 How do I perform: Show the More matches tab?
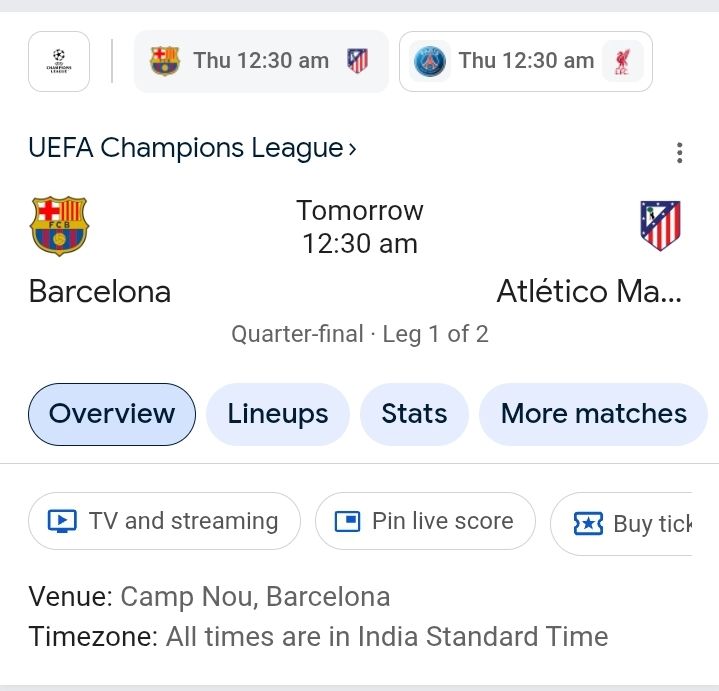593,414
